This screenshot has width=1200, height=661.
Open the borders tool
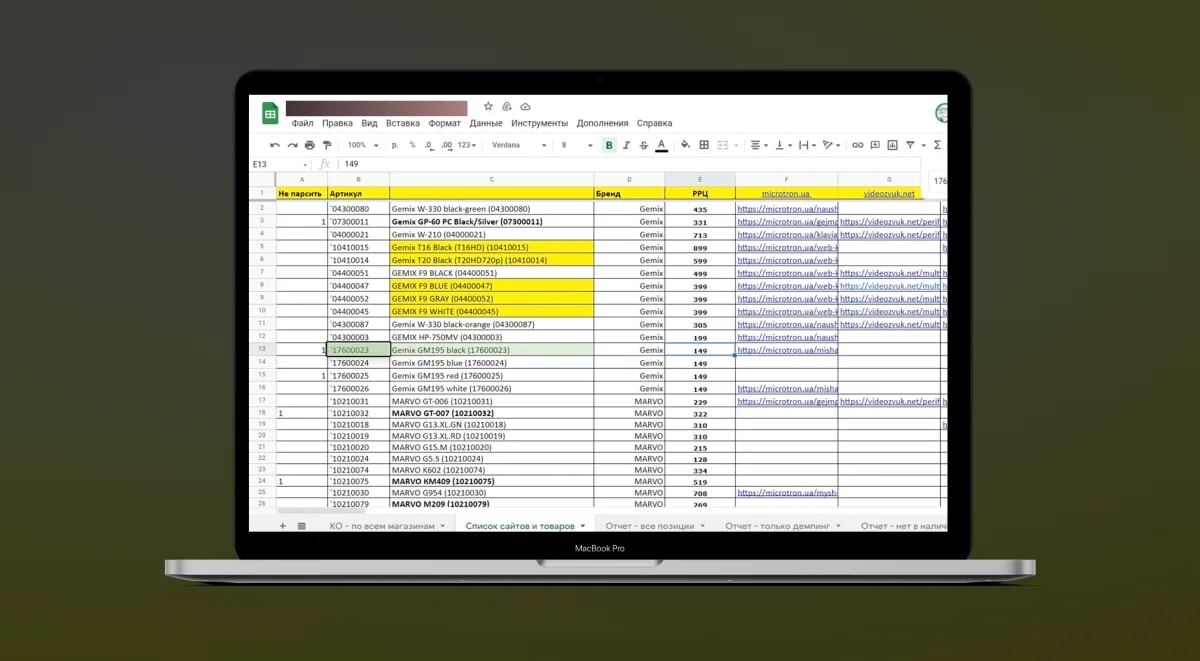click(x=704, y=145)
